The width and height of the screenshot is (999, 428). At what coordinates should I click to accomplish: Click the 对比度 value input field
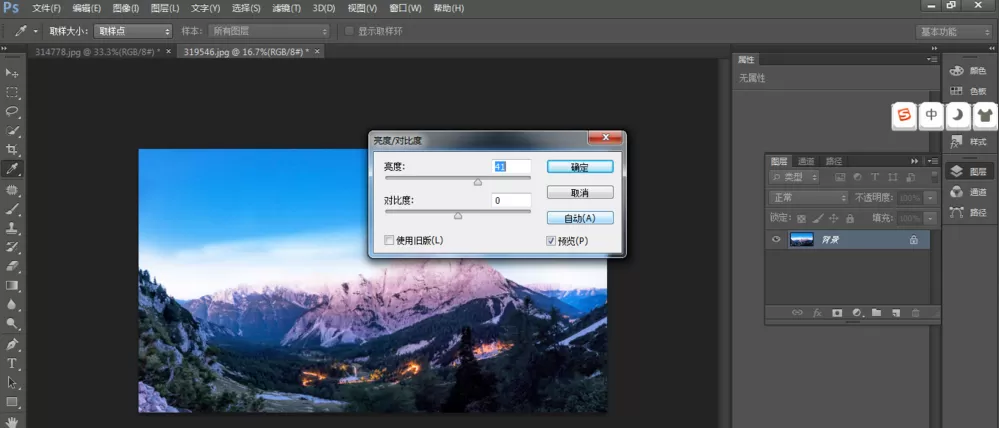point(511,201)
